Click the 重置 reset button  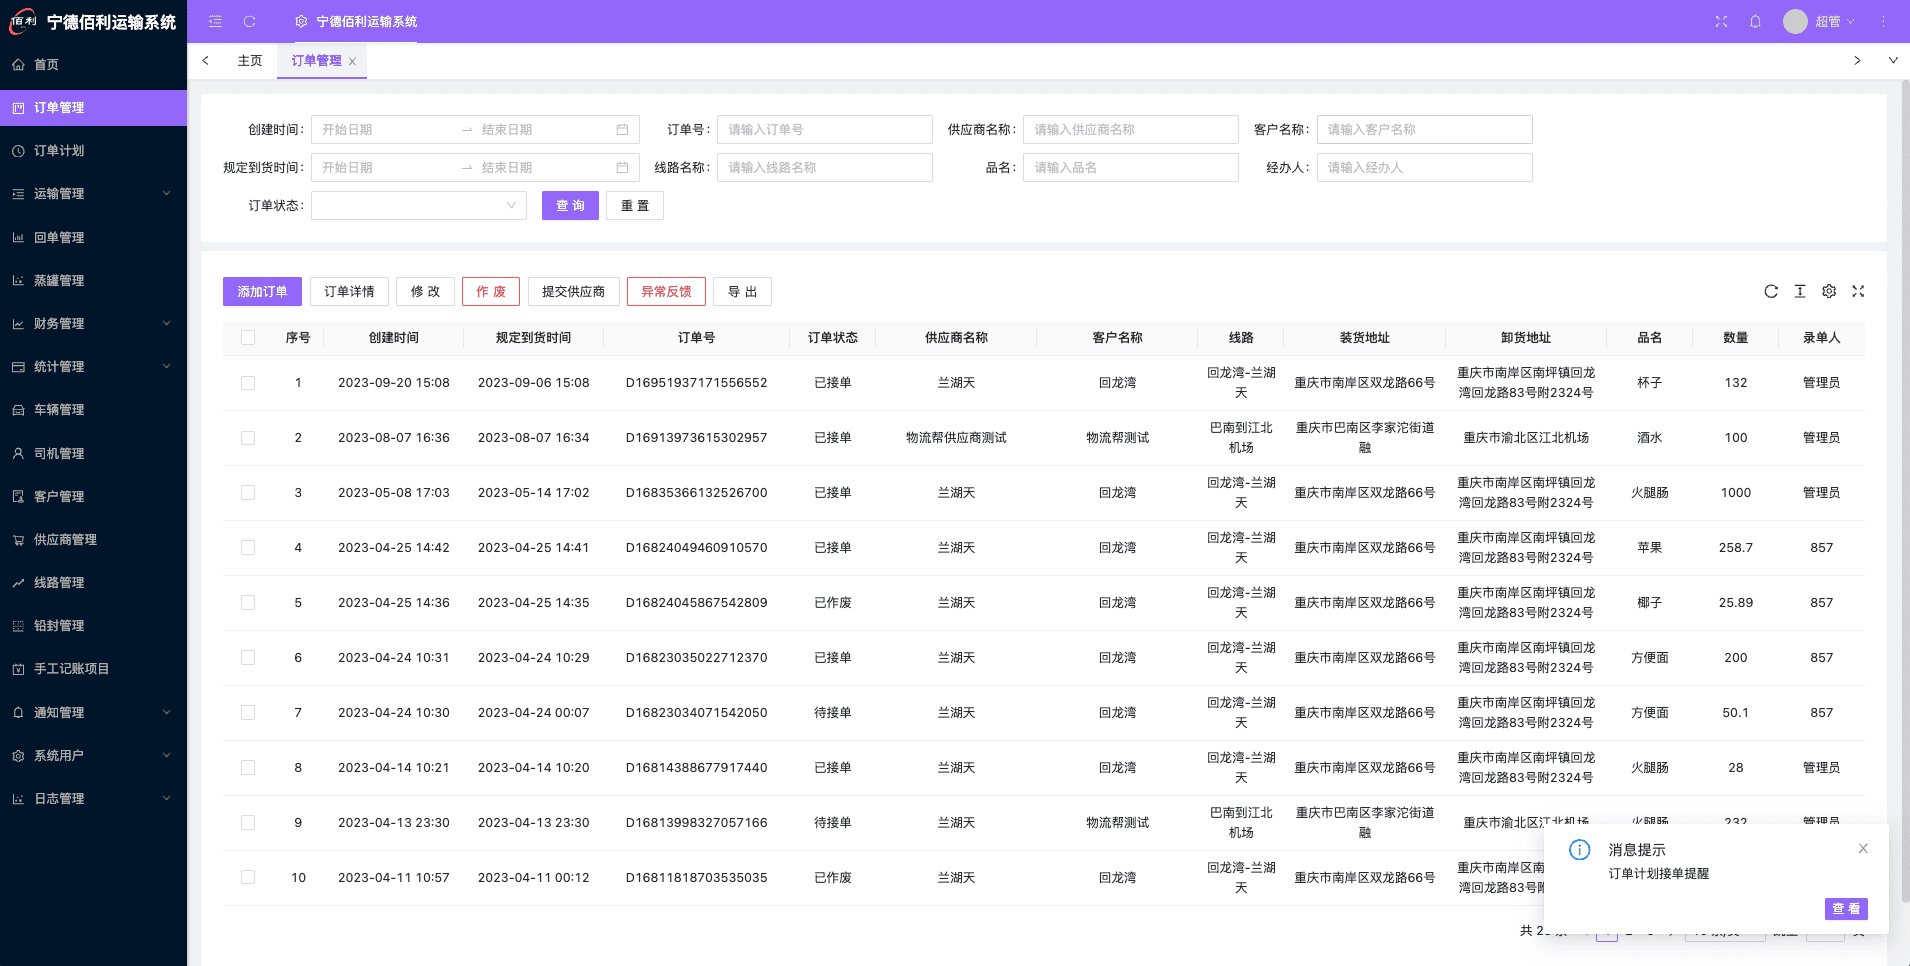click(x=635, y=205)
